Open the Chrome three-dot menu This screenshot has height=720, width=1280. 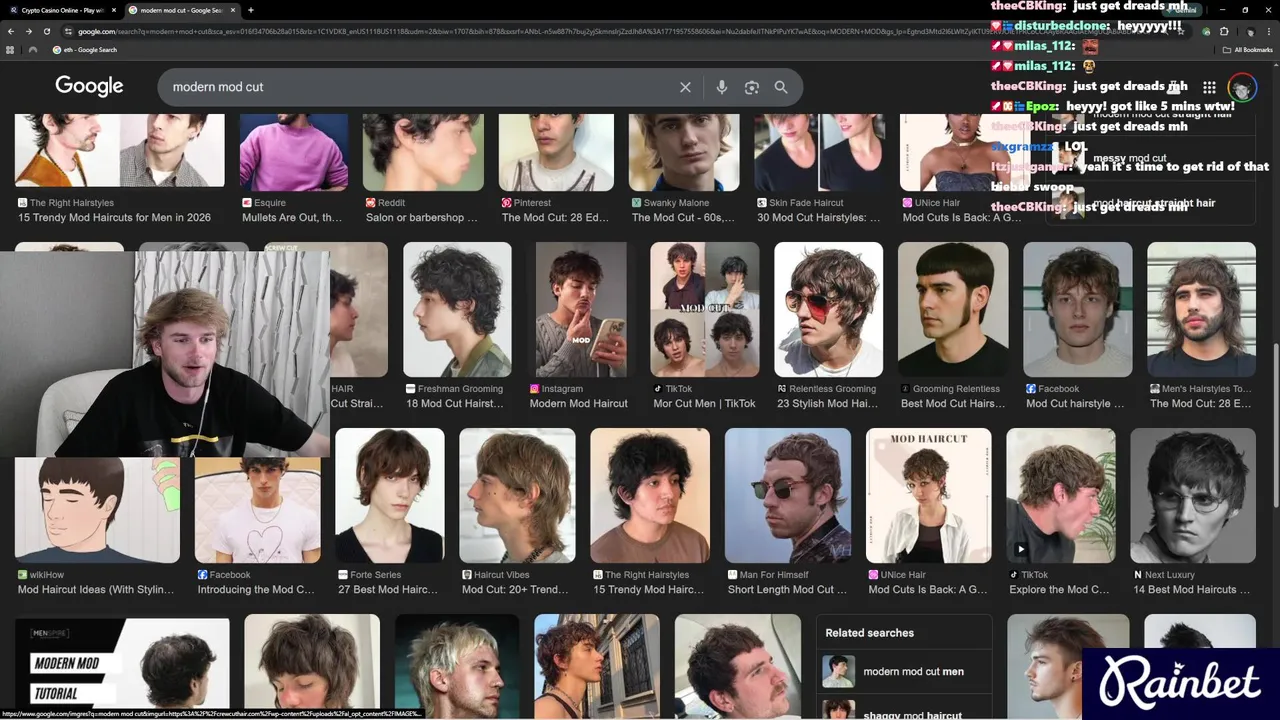(1269, 31)
